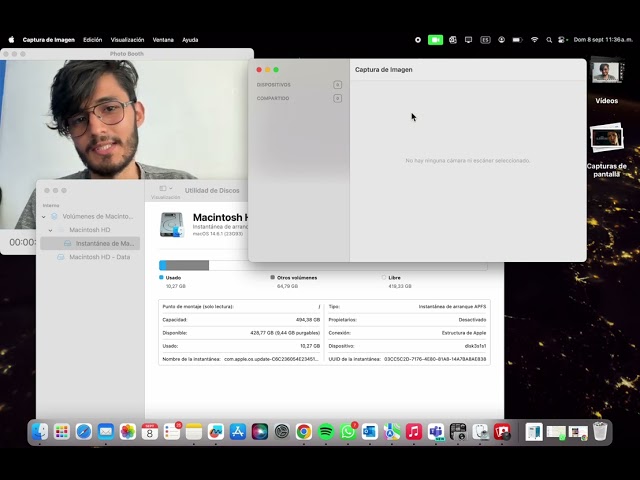Open Wi-Fi status menu
The image size is (640, 480).
point(534,40)
